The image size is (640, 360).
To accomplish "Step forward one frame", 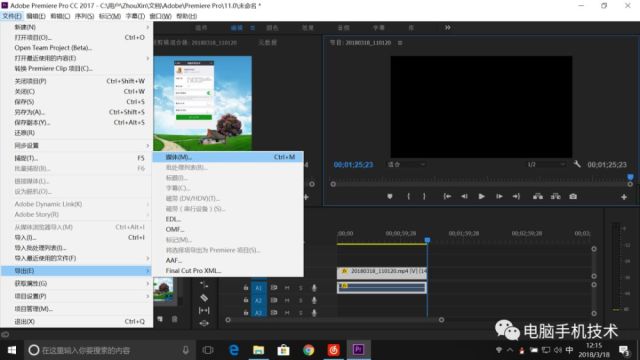I will pos(499,196).
